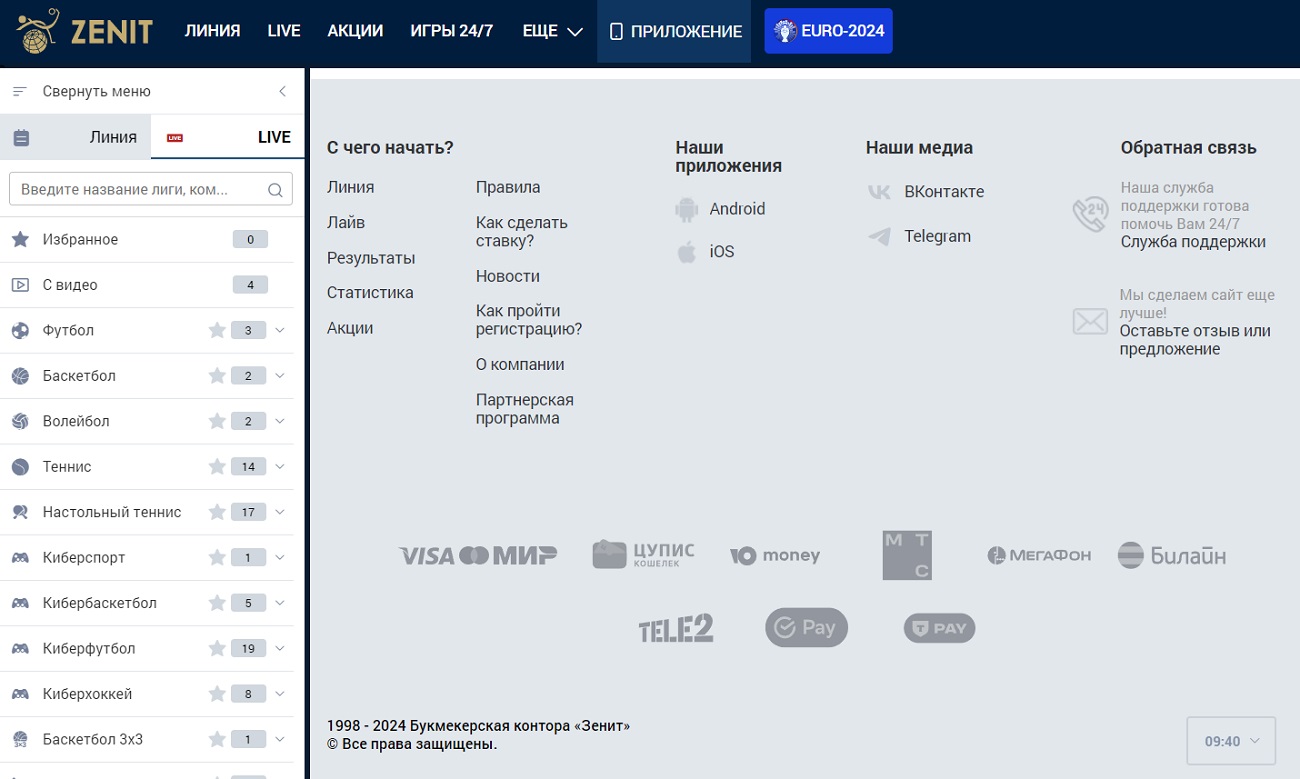Collapse menu with Свернуть меню arrow
1300x779 pixels.
[282, 91]
